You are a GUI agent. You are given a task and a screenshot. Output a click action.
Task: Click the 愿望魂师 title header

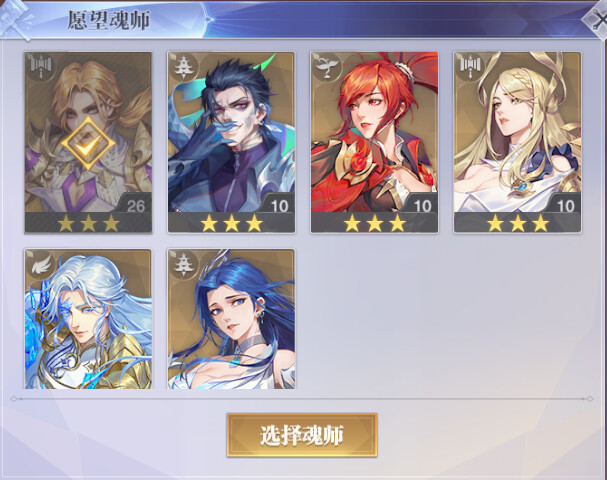pos(109,20)
